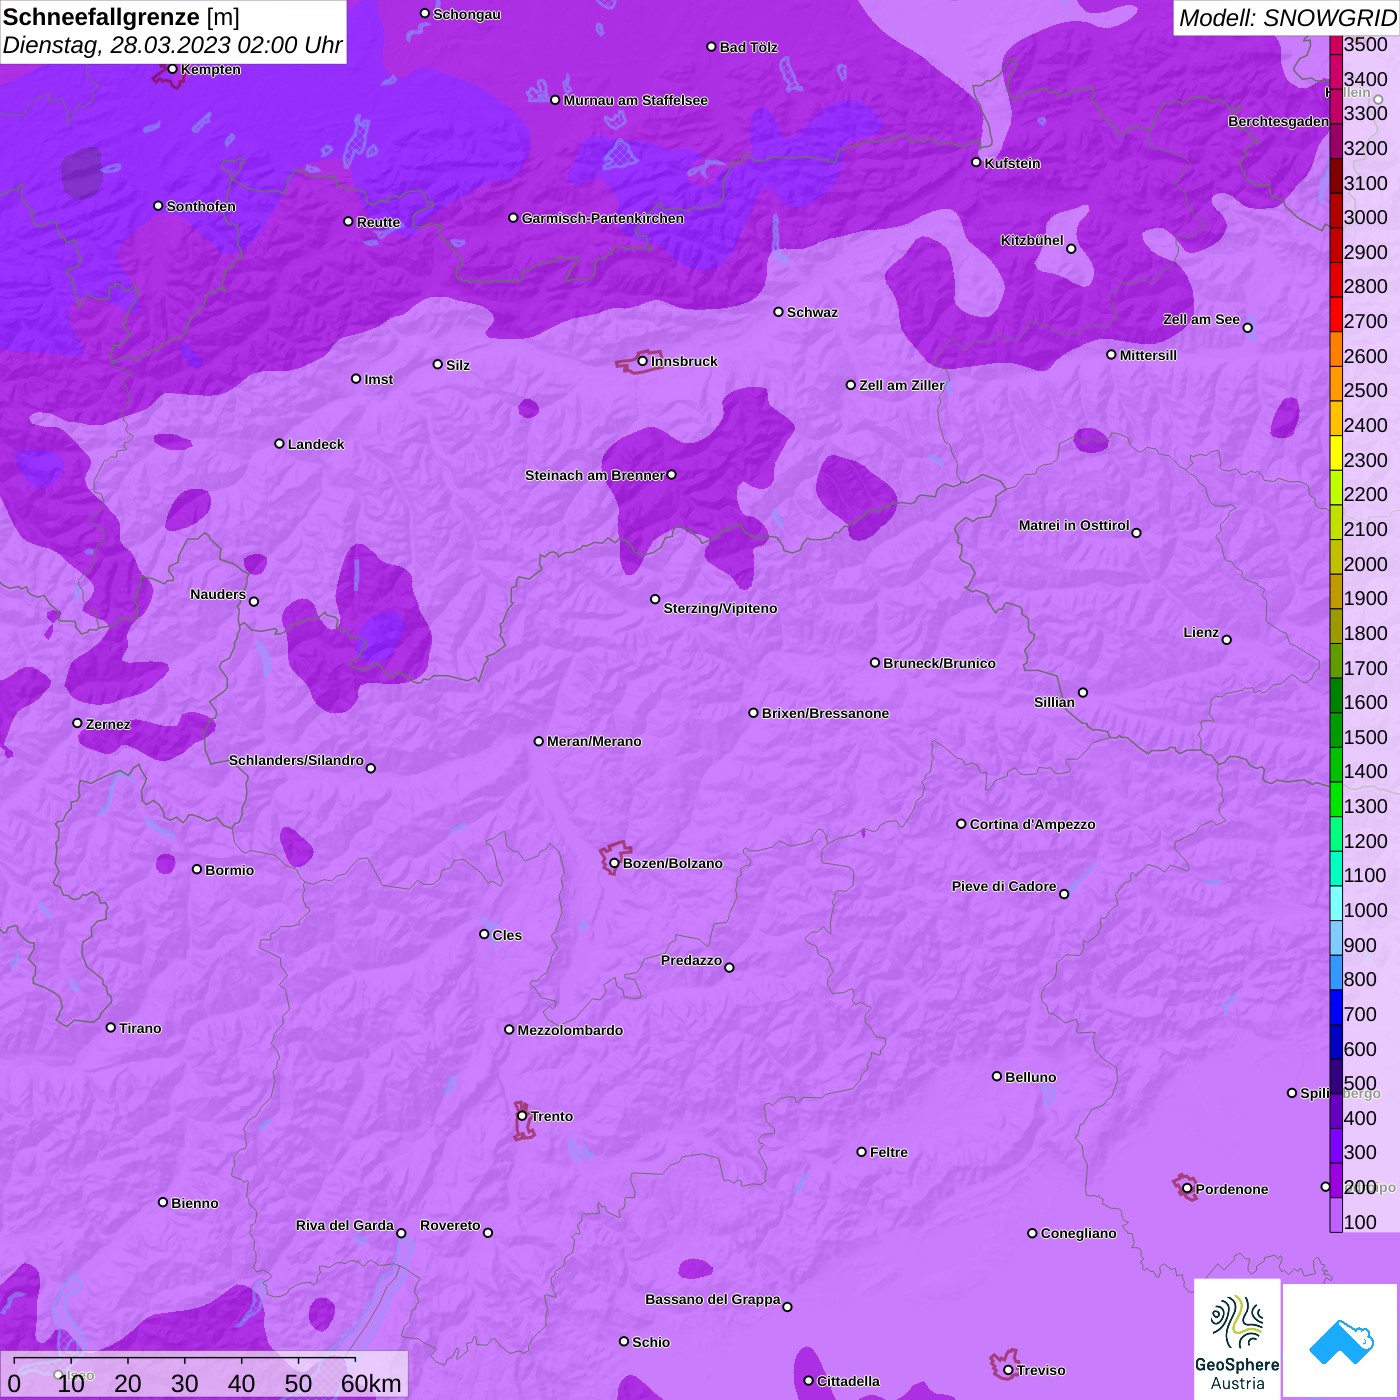Click the Meran/Merano label
Viewport: 1400px width, 1400px height.
[x=594, y=741]
